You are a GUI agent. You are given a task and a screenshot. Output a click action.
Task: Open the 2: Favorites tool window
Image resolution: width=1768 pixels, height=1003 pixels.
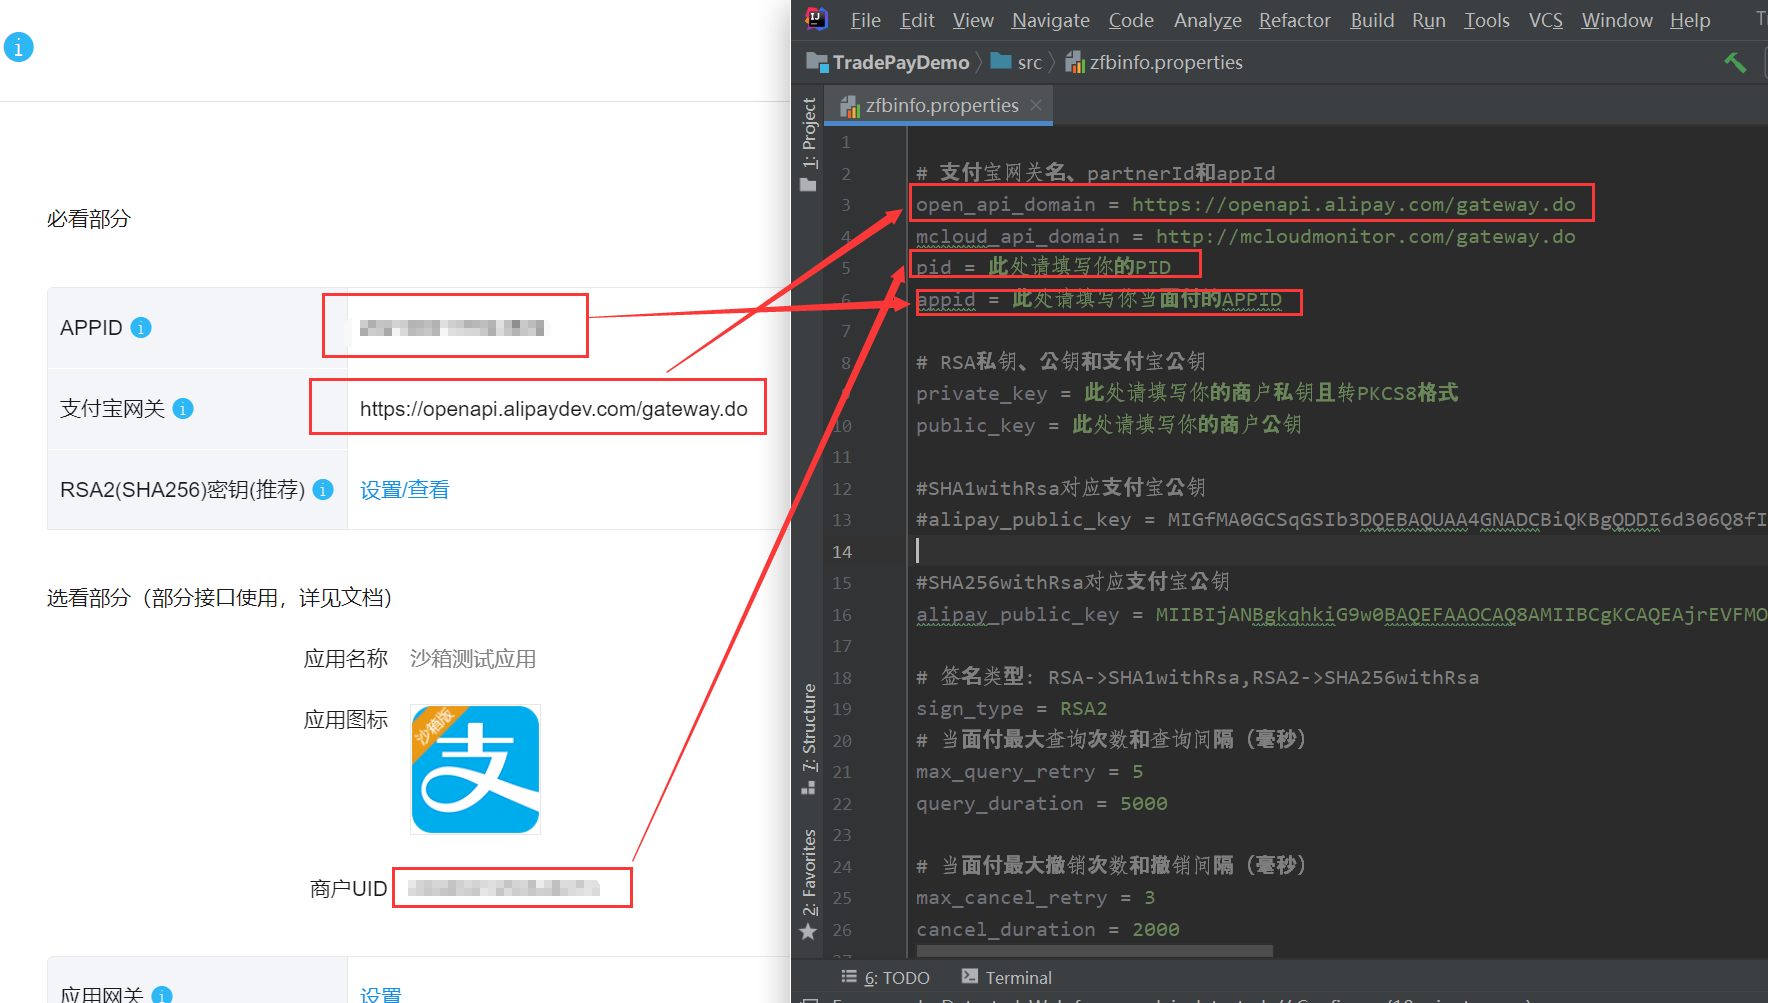[809, 885]
